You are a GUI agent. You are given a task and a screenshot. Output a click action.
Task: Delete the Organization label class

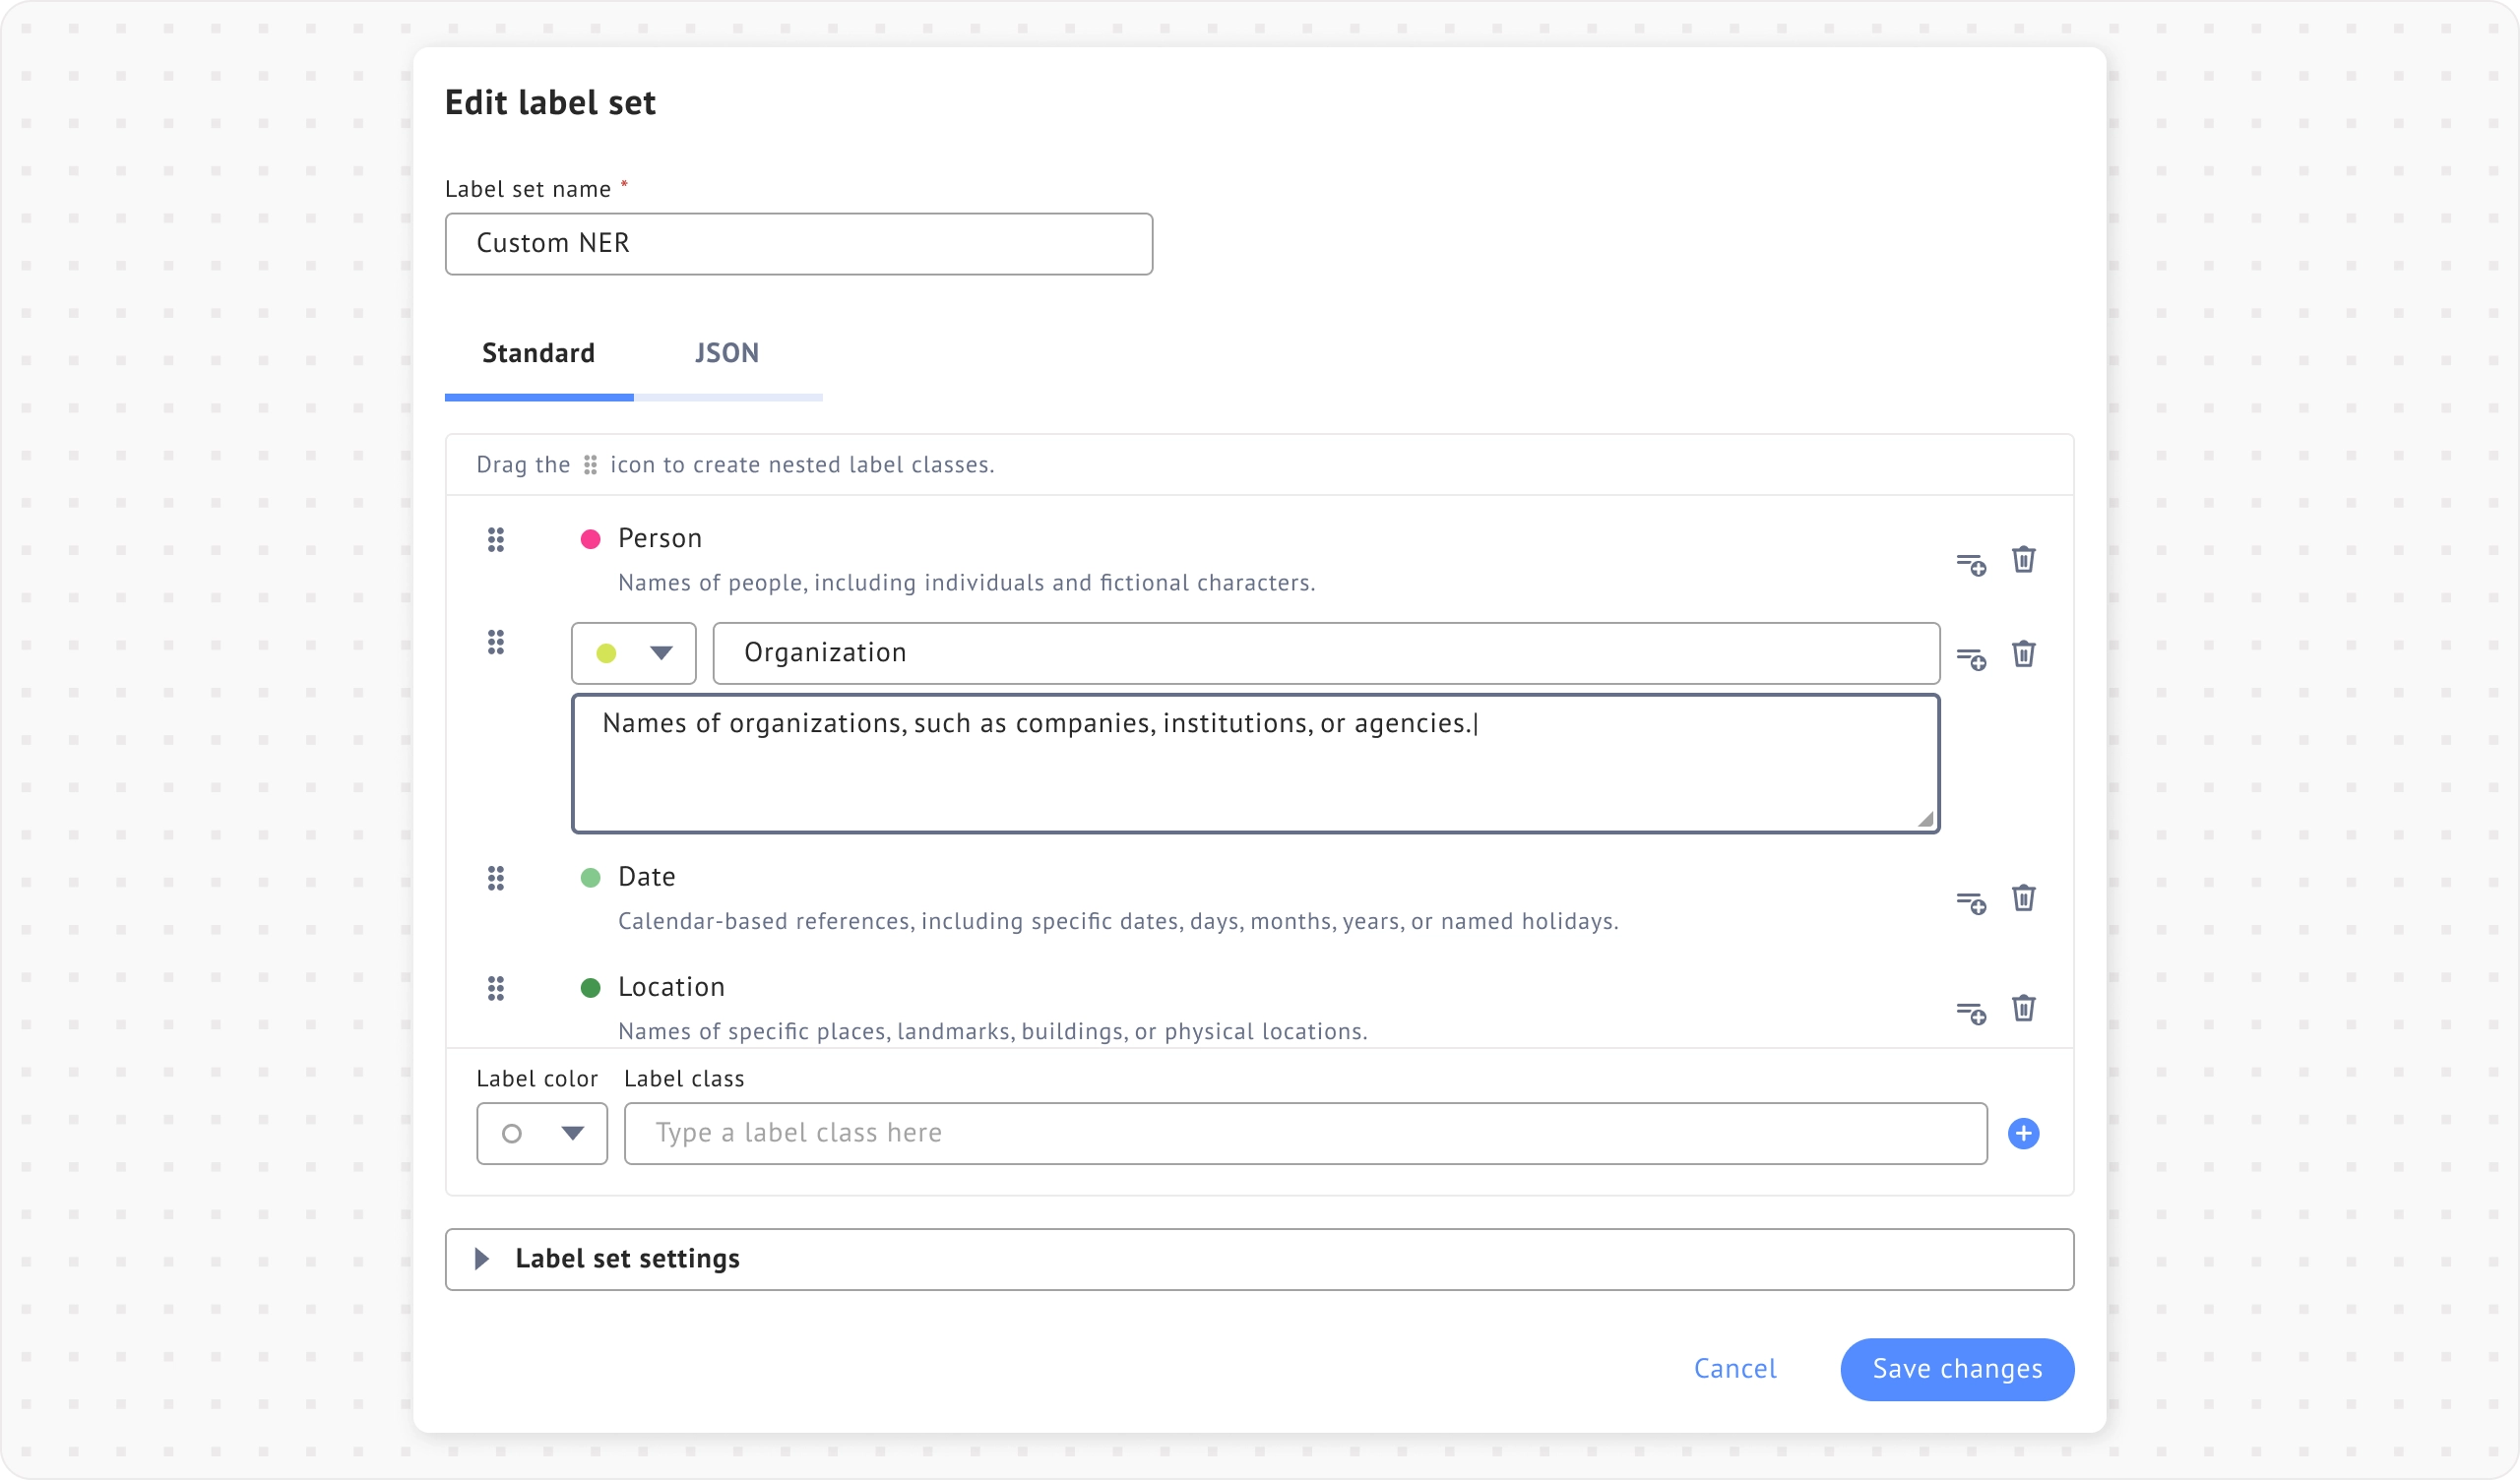click(2023, 654)
